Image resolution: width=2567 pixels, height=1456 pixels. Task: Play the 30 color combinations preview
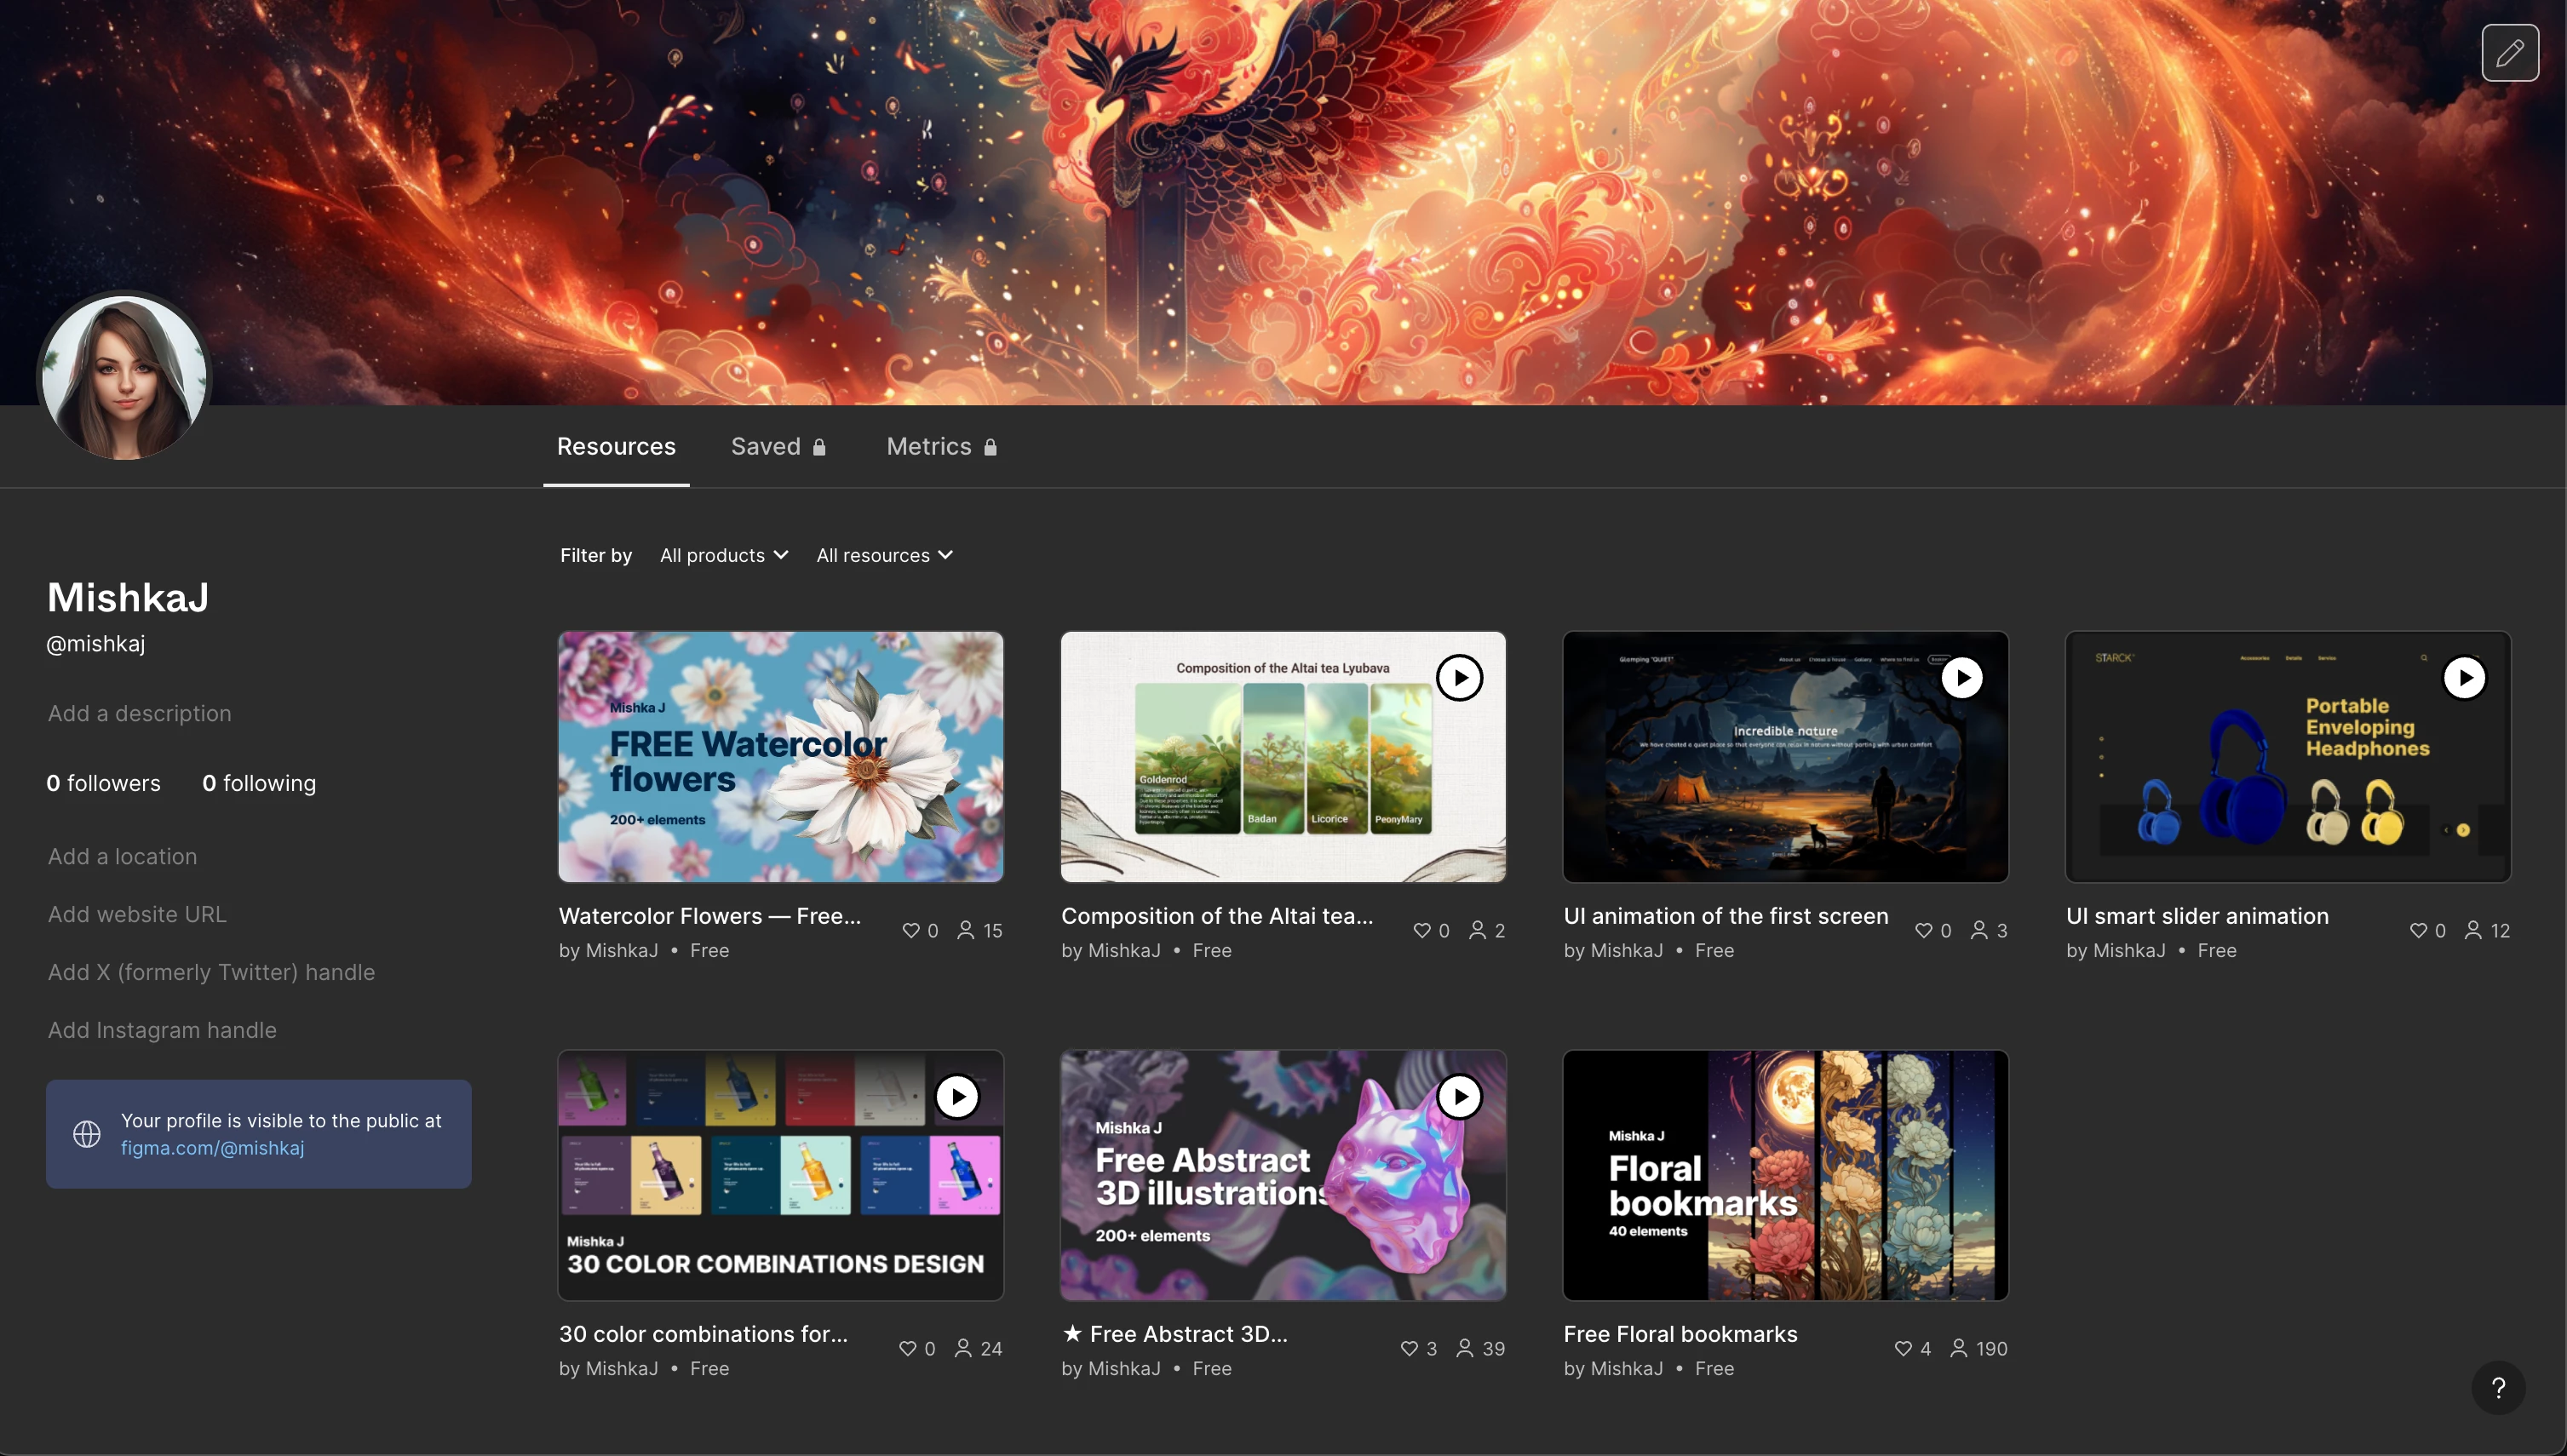(957, 1096)
